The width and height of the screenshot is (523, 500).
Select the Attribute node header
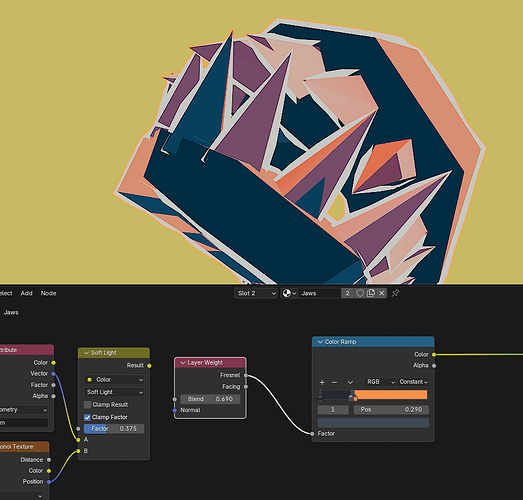[x=27, y=350]
